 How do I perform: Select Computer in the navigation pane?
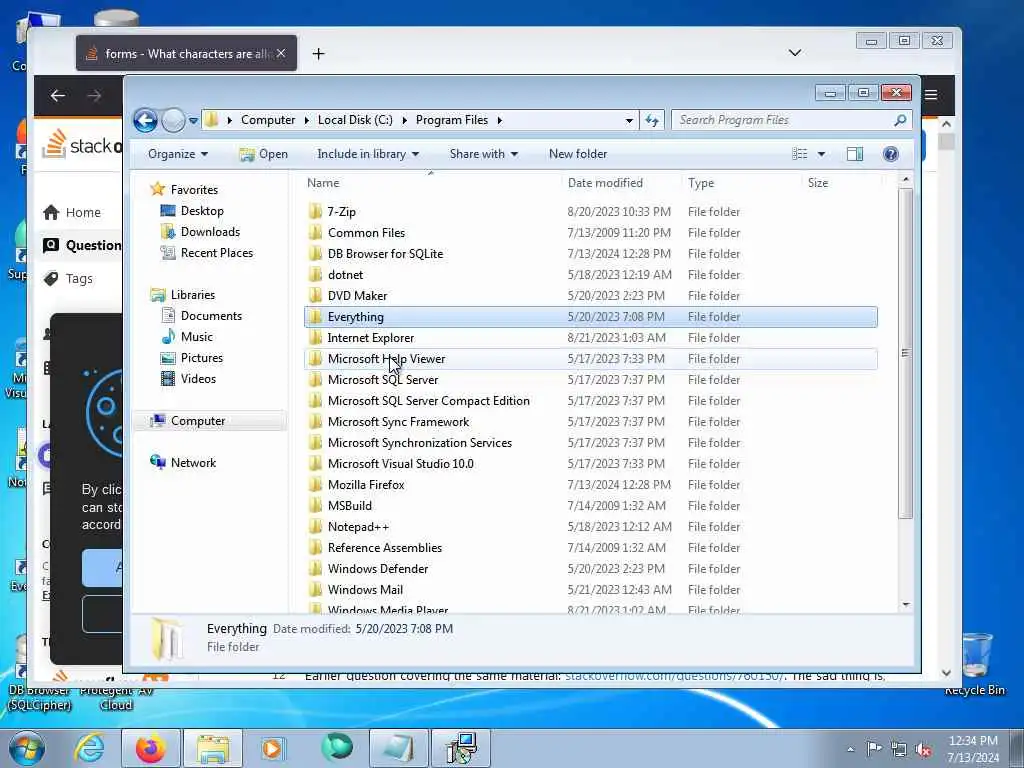197,421
